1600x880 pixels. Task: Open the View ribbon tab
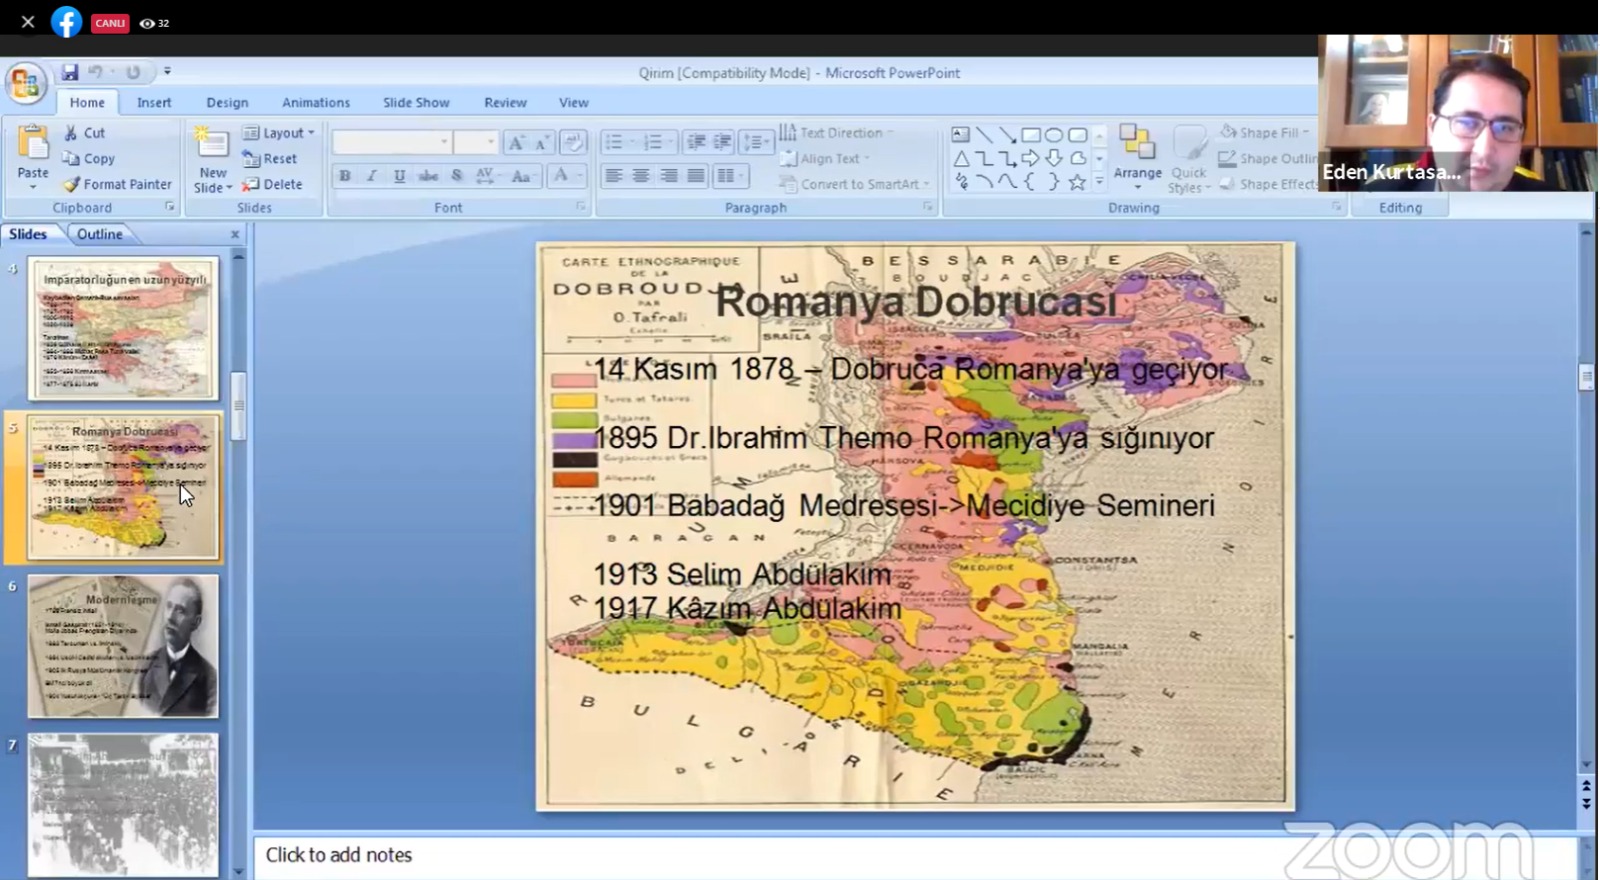coord(574,102)
